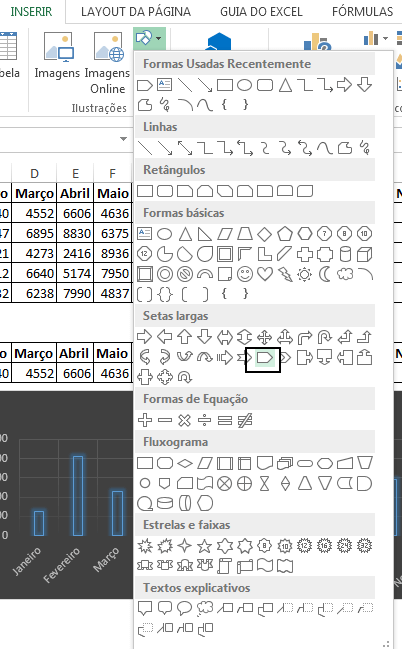This screenshot has width=402, height=649.
Task: Pick the rounded rectangle in Retângulos
Action: coord(165,191)
